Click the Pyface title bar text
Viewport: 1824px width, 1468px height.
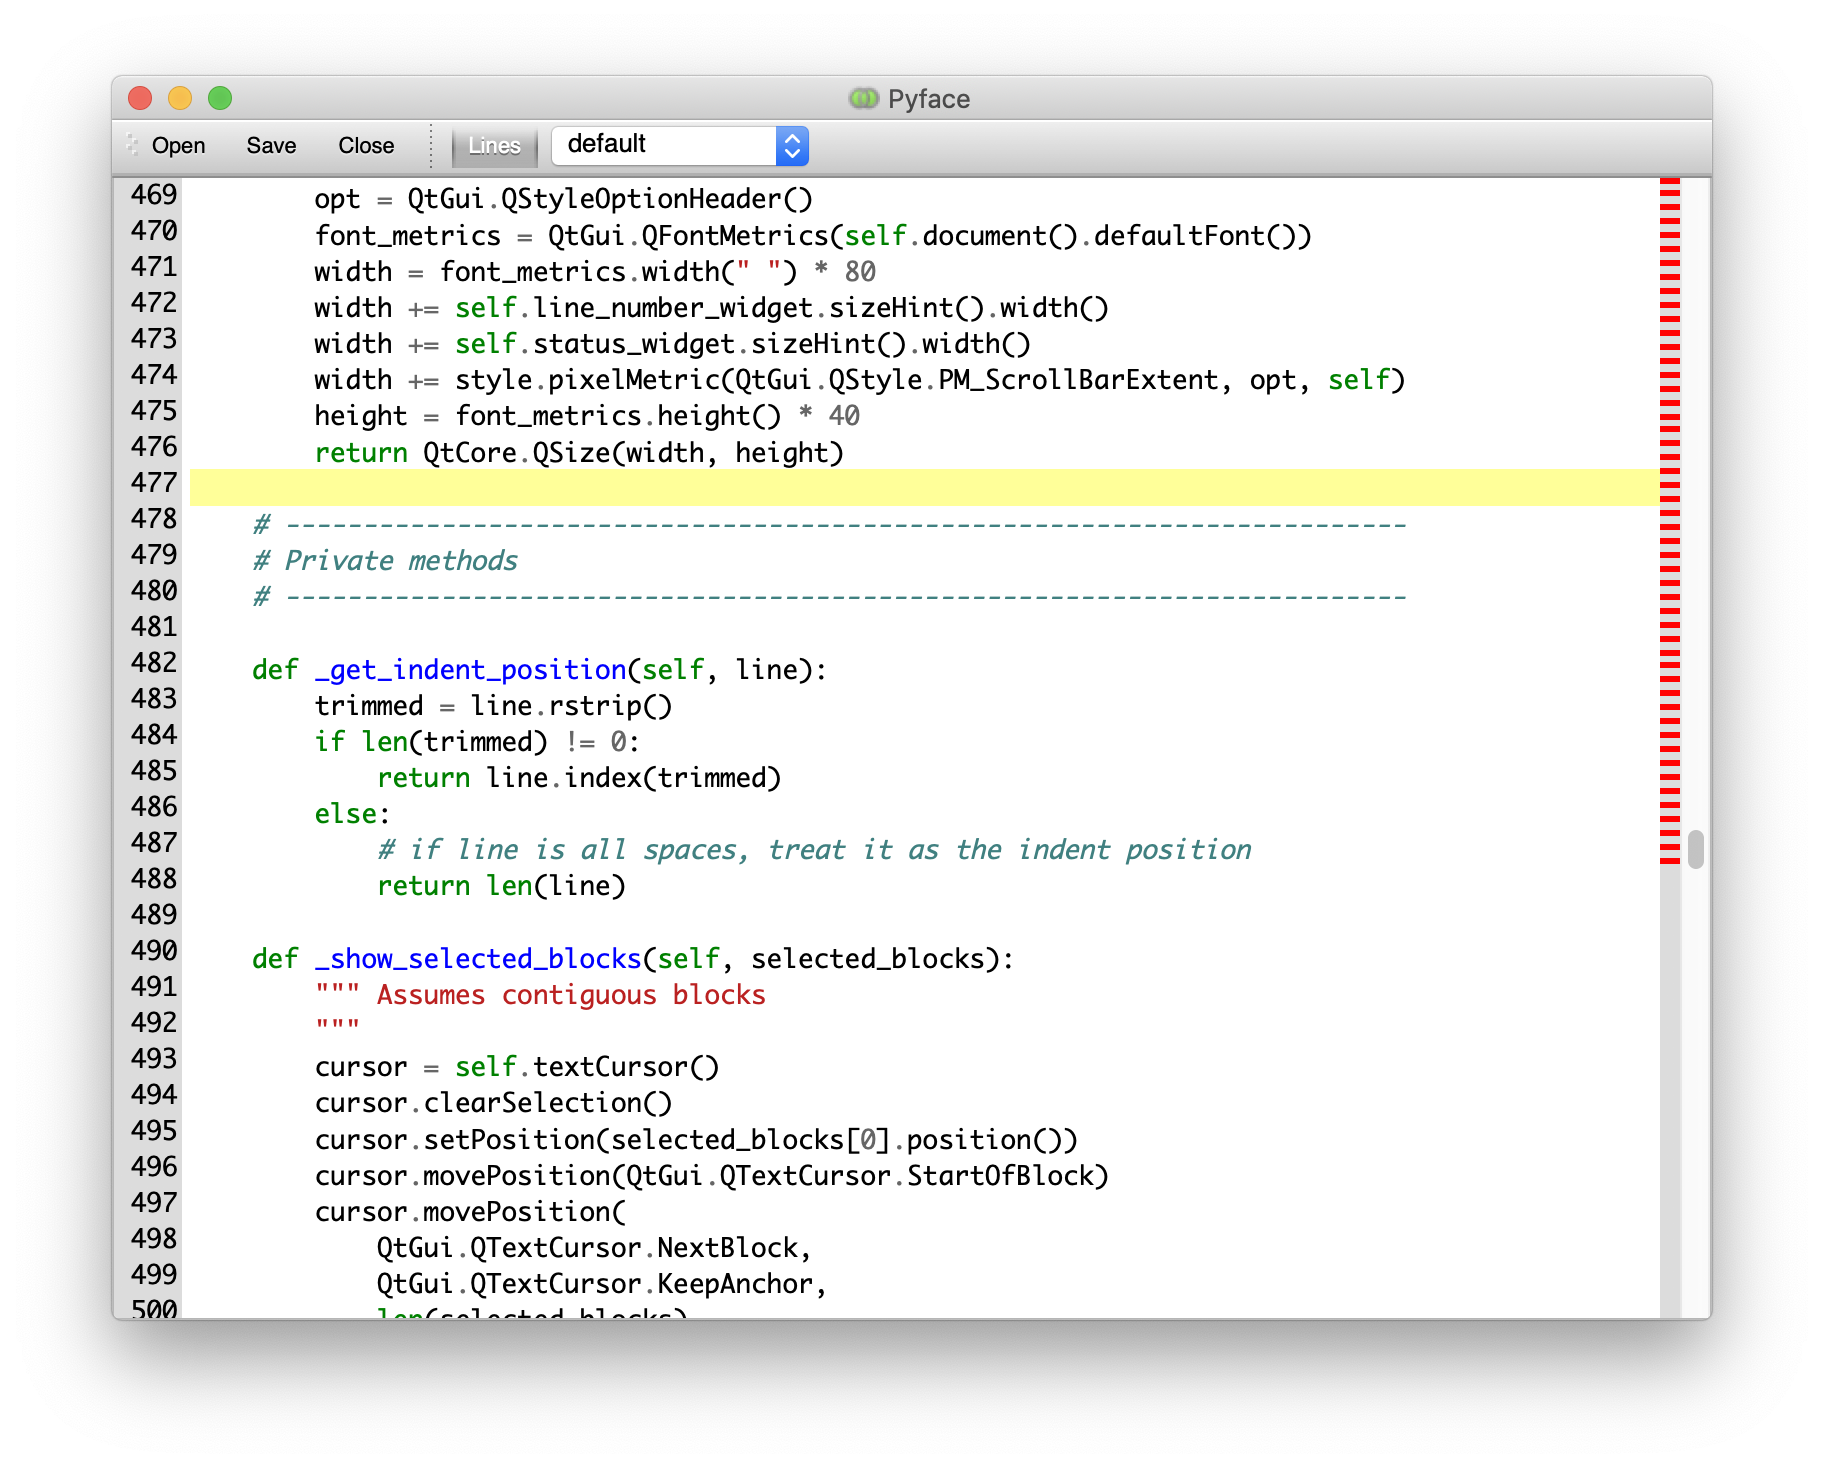pyautogui.click(x=930, y=98)
